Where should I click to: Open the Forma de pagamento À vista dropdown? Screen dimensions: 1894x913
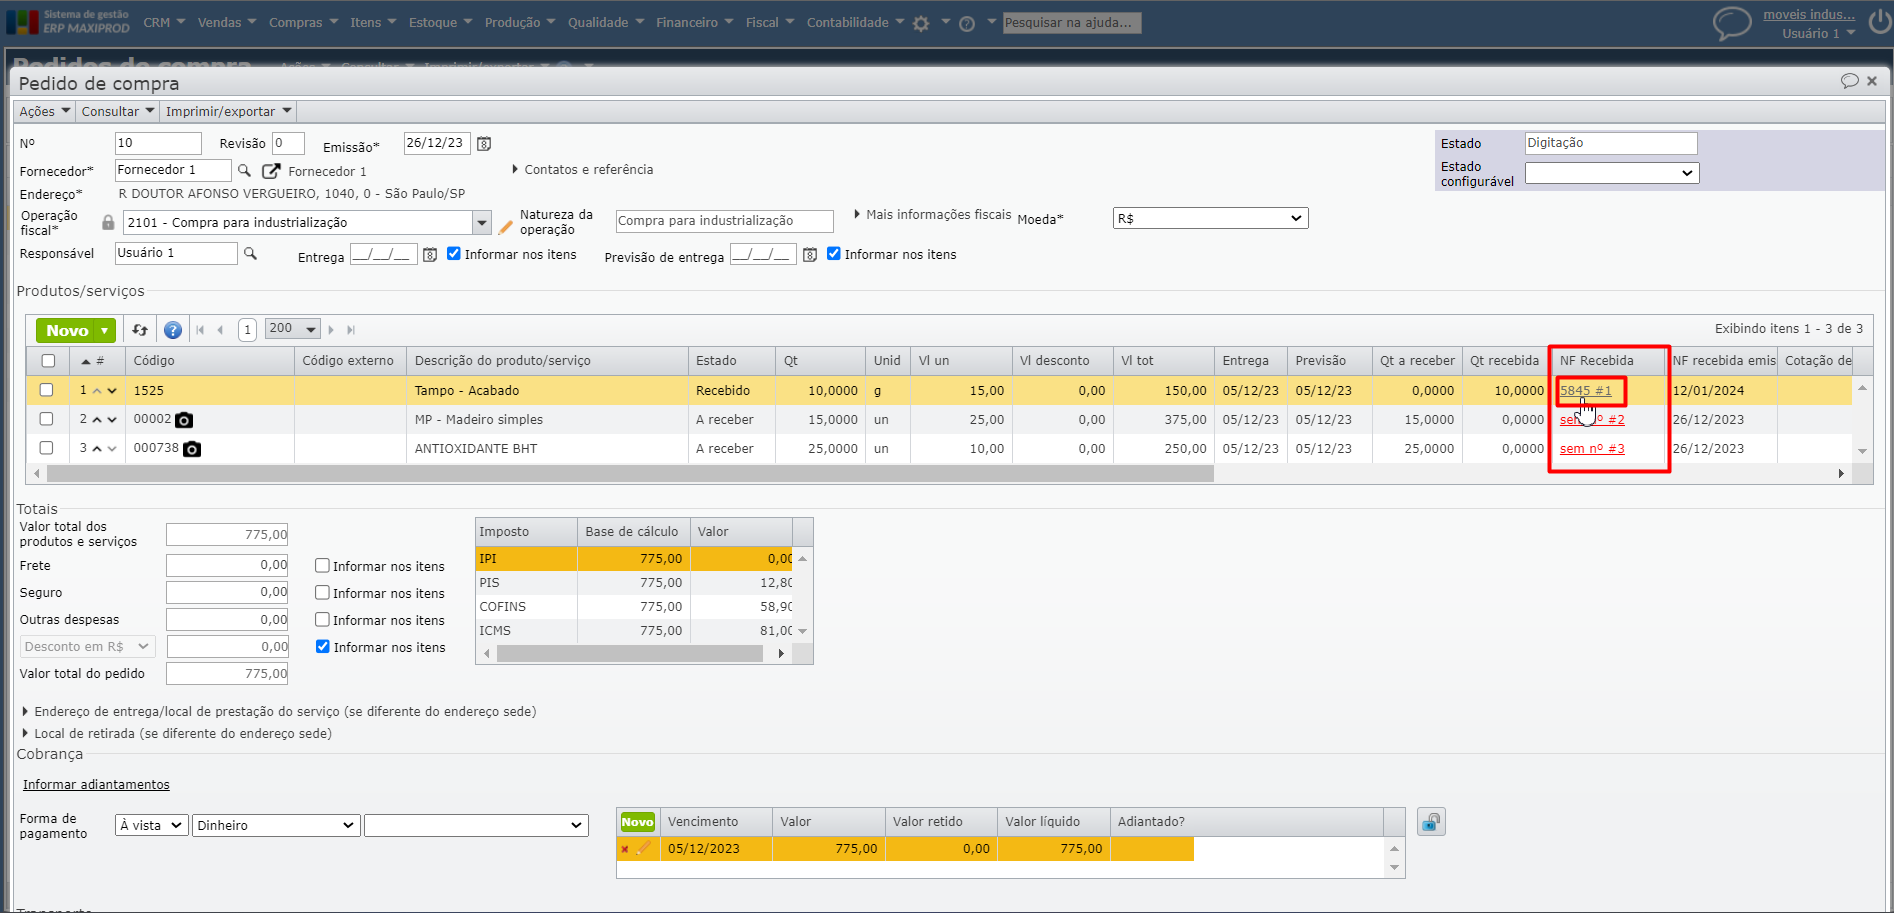click(x=150, y=825)
